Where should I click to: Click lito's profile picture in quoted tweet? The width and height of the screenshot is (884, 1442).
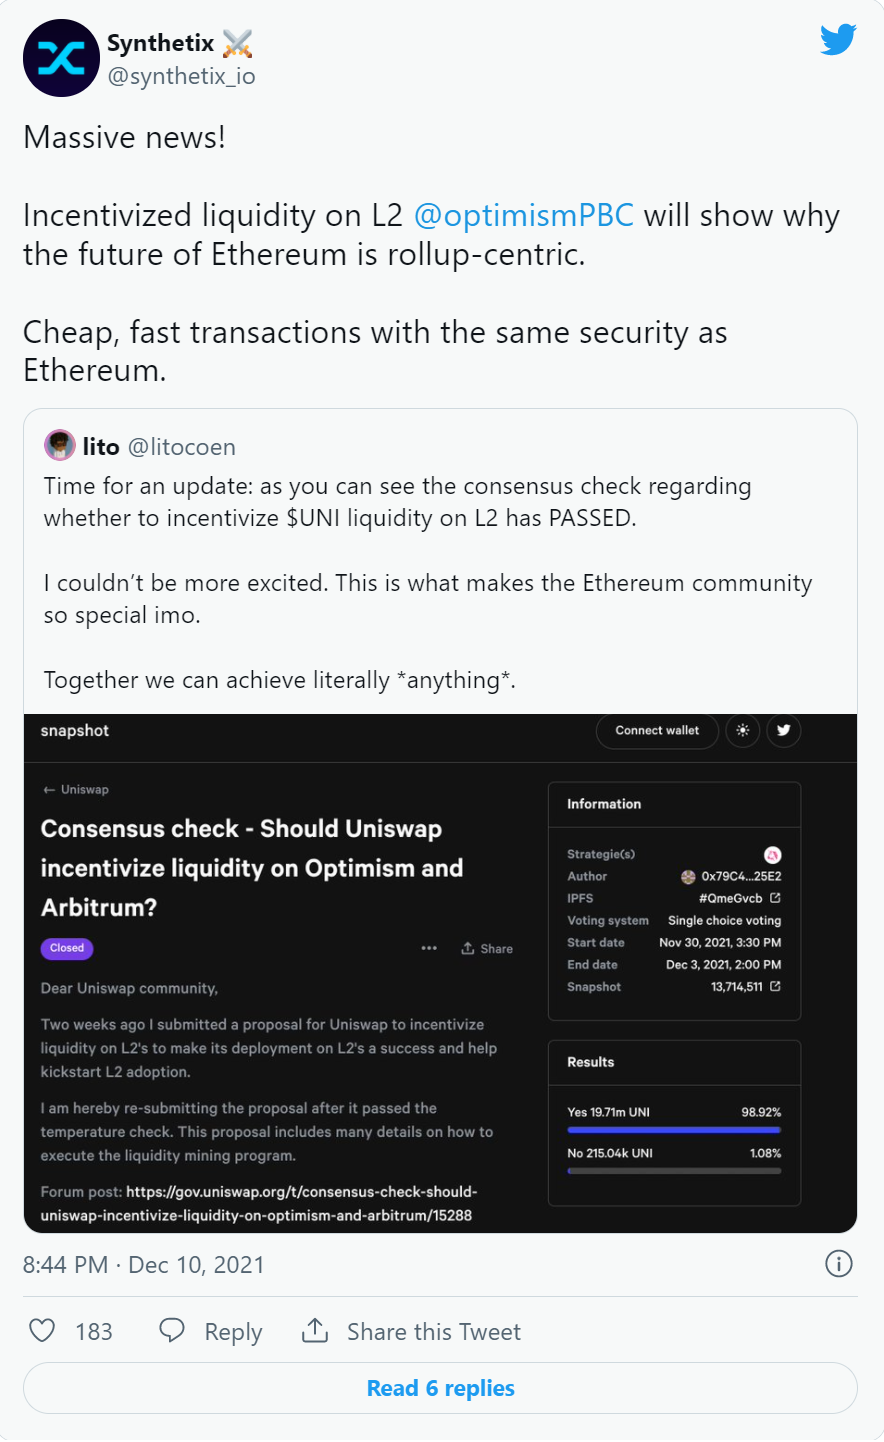coord(60,445)
